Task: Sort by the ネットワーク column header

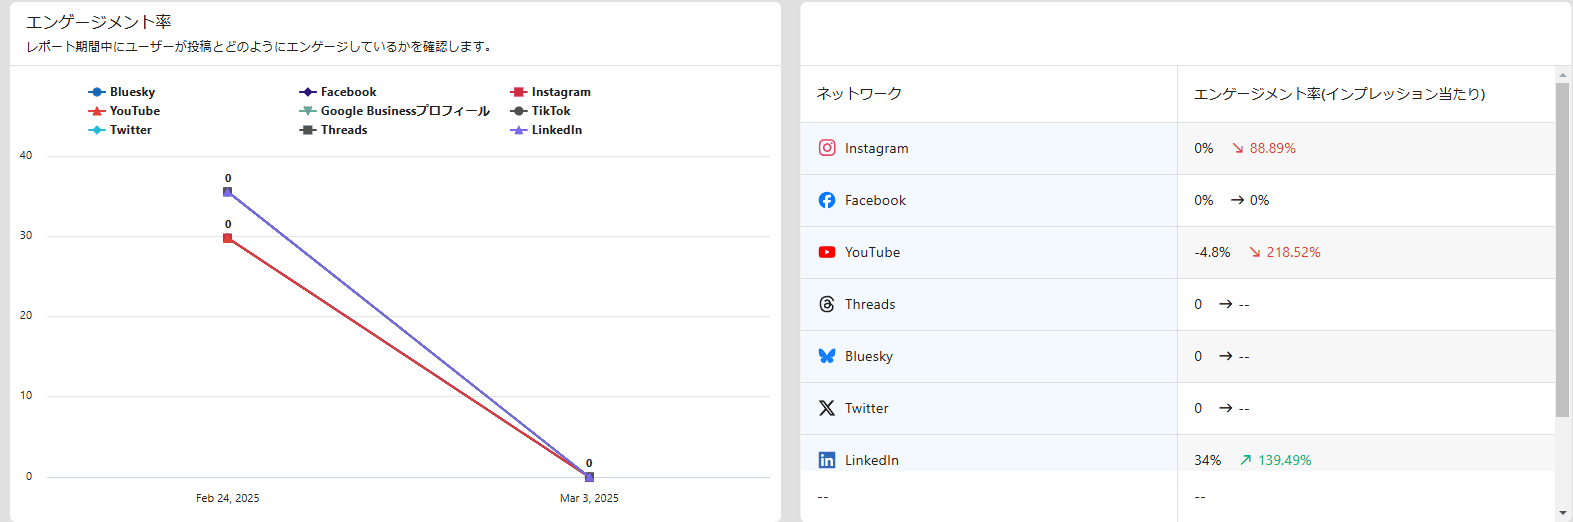Action: click(859, 94)
